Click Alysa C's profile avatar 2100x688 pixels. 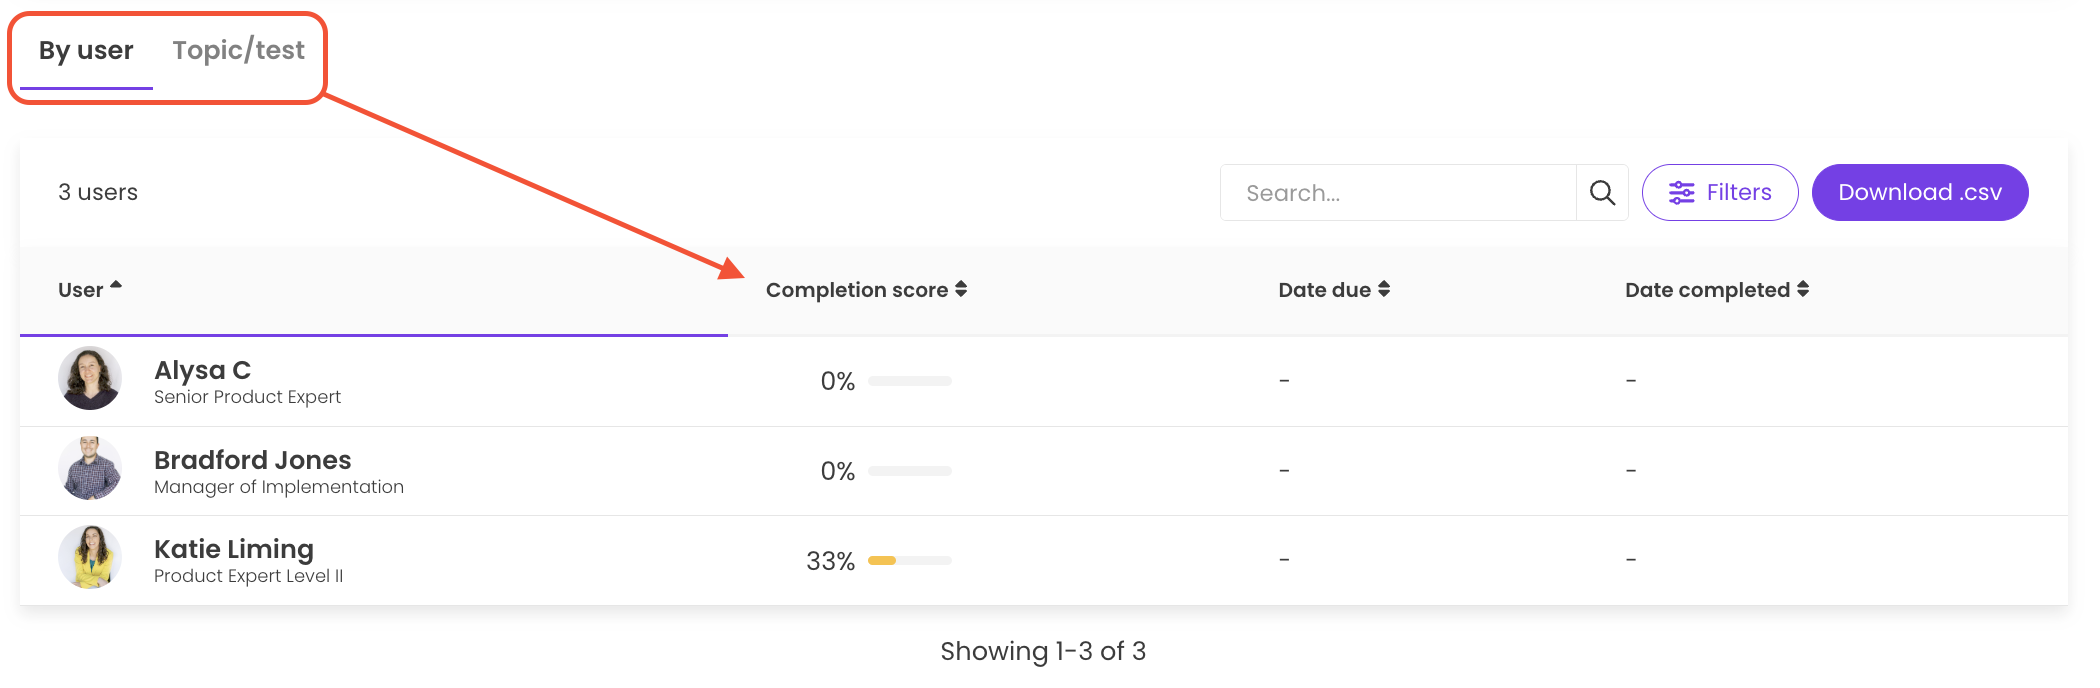[x=90, y=378]
